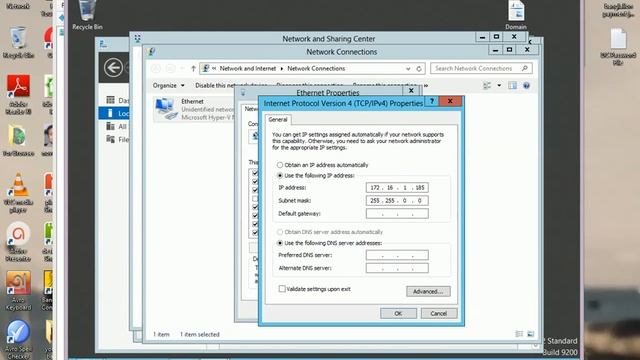Screen dimensions: 640x360
Task: Open the Domain file on VM desktop
Action: coord(516,15)
